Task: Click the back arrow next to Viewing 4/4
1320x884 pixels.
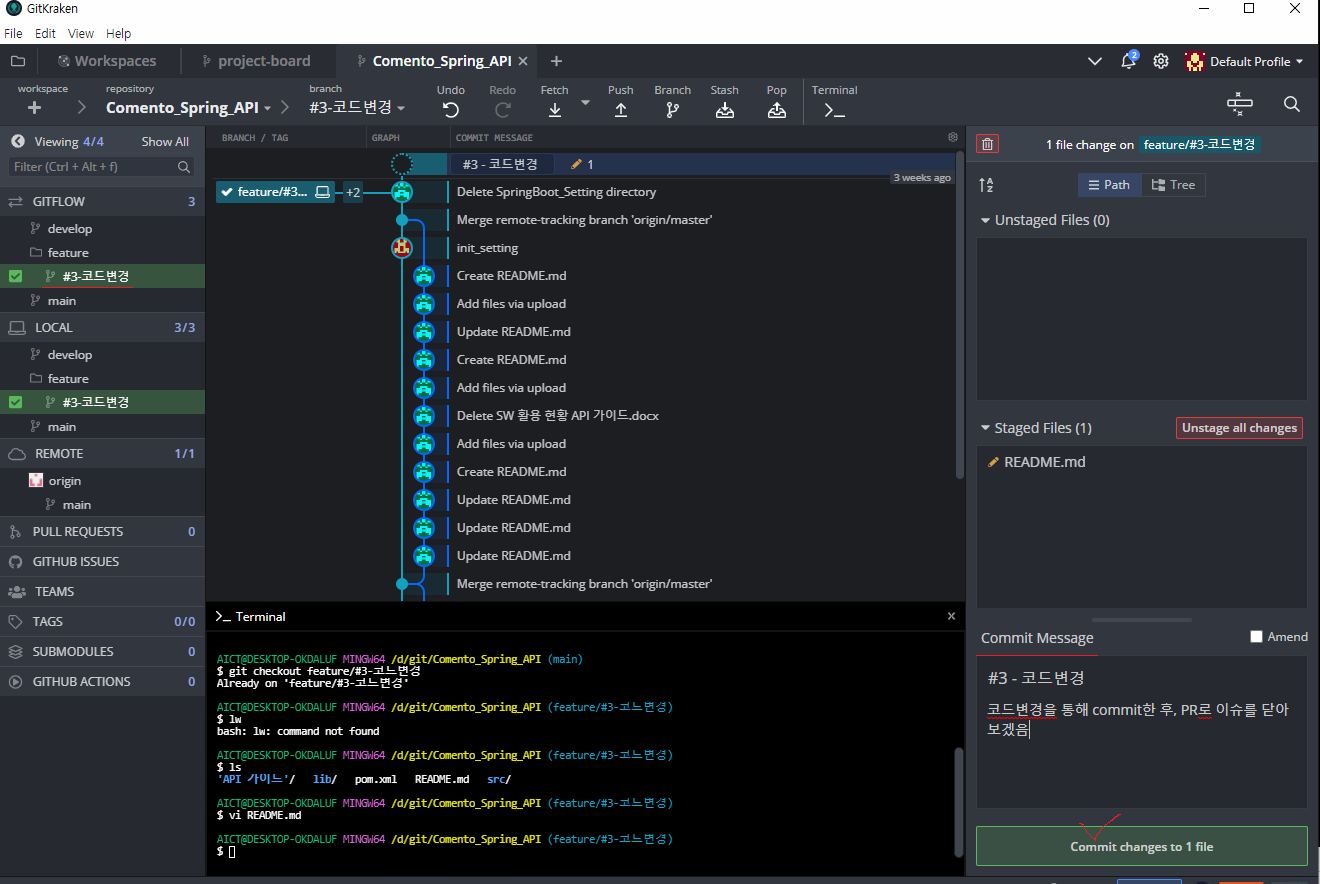Action: (x=18, y=141)
